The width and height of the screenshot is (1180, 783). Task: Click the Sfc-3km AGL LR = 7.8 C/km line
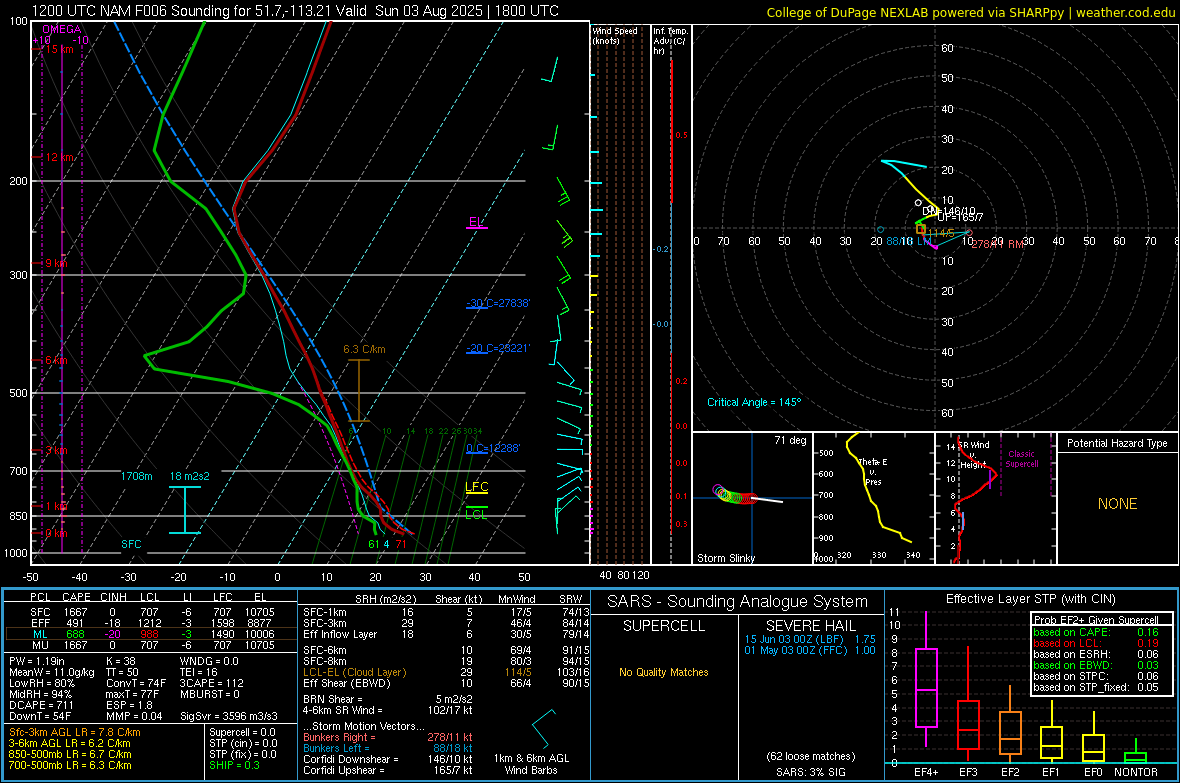(x=75, y=732)
